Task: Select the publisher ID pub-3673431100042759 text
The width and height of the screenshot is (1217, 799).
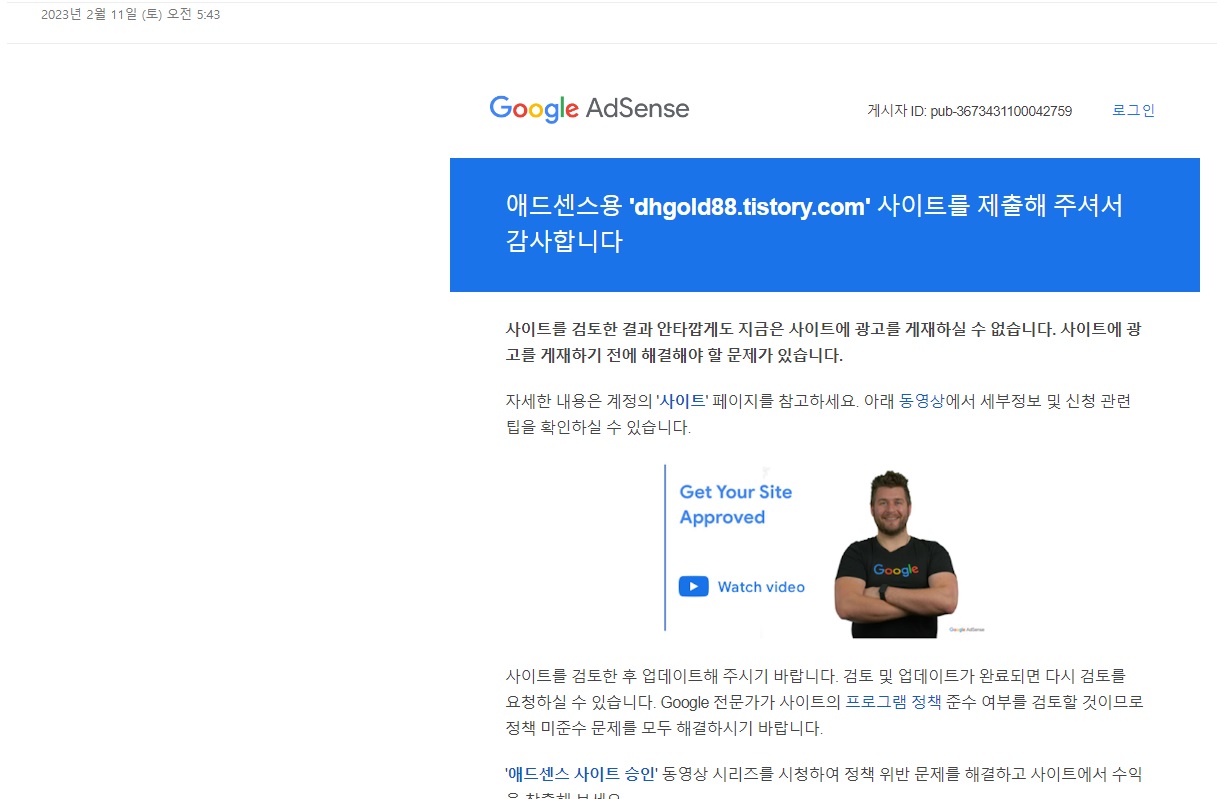Action: click(x=1001, y=111)
